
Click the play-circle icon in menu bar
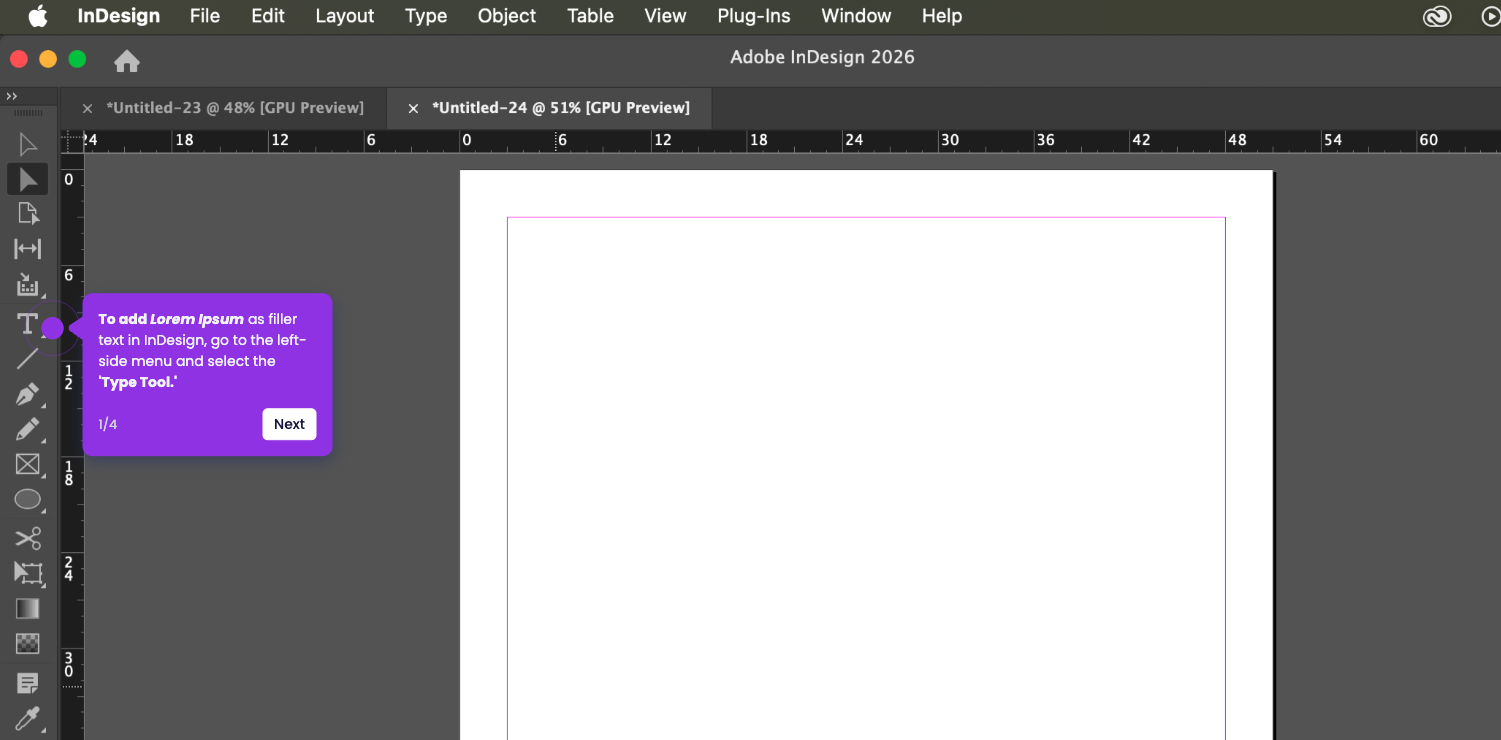click(1490, 16)
